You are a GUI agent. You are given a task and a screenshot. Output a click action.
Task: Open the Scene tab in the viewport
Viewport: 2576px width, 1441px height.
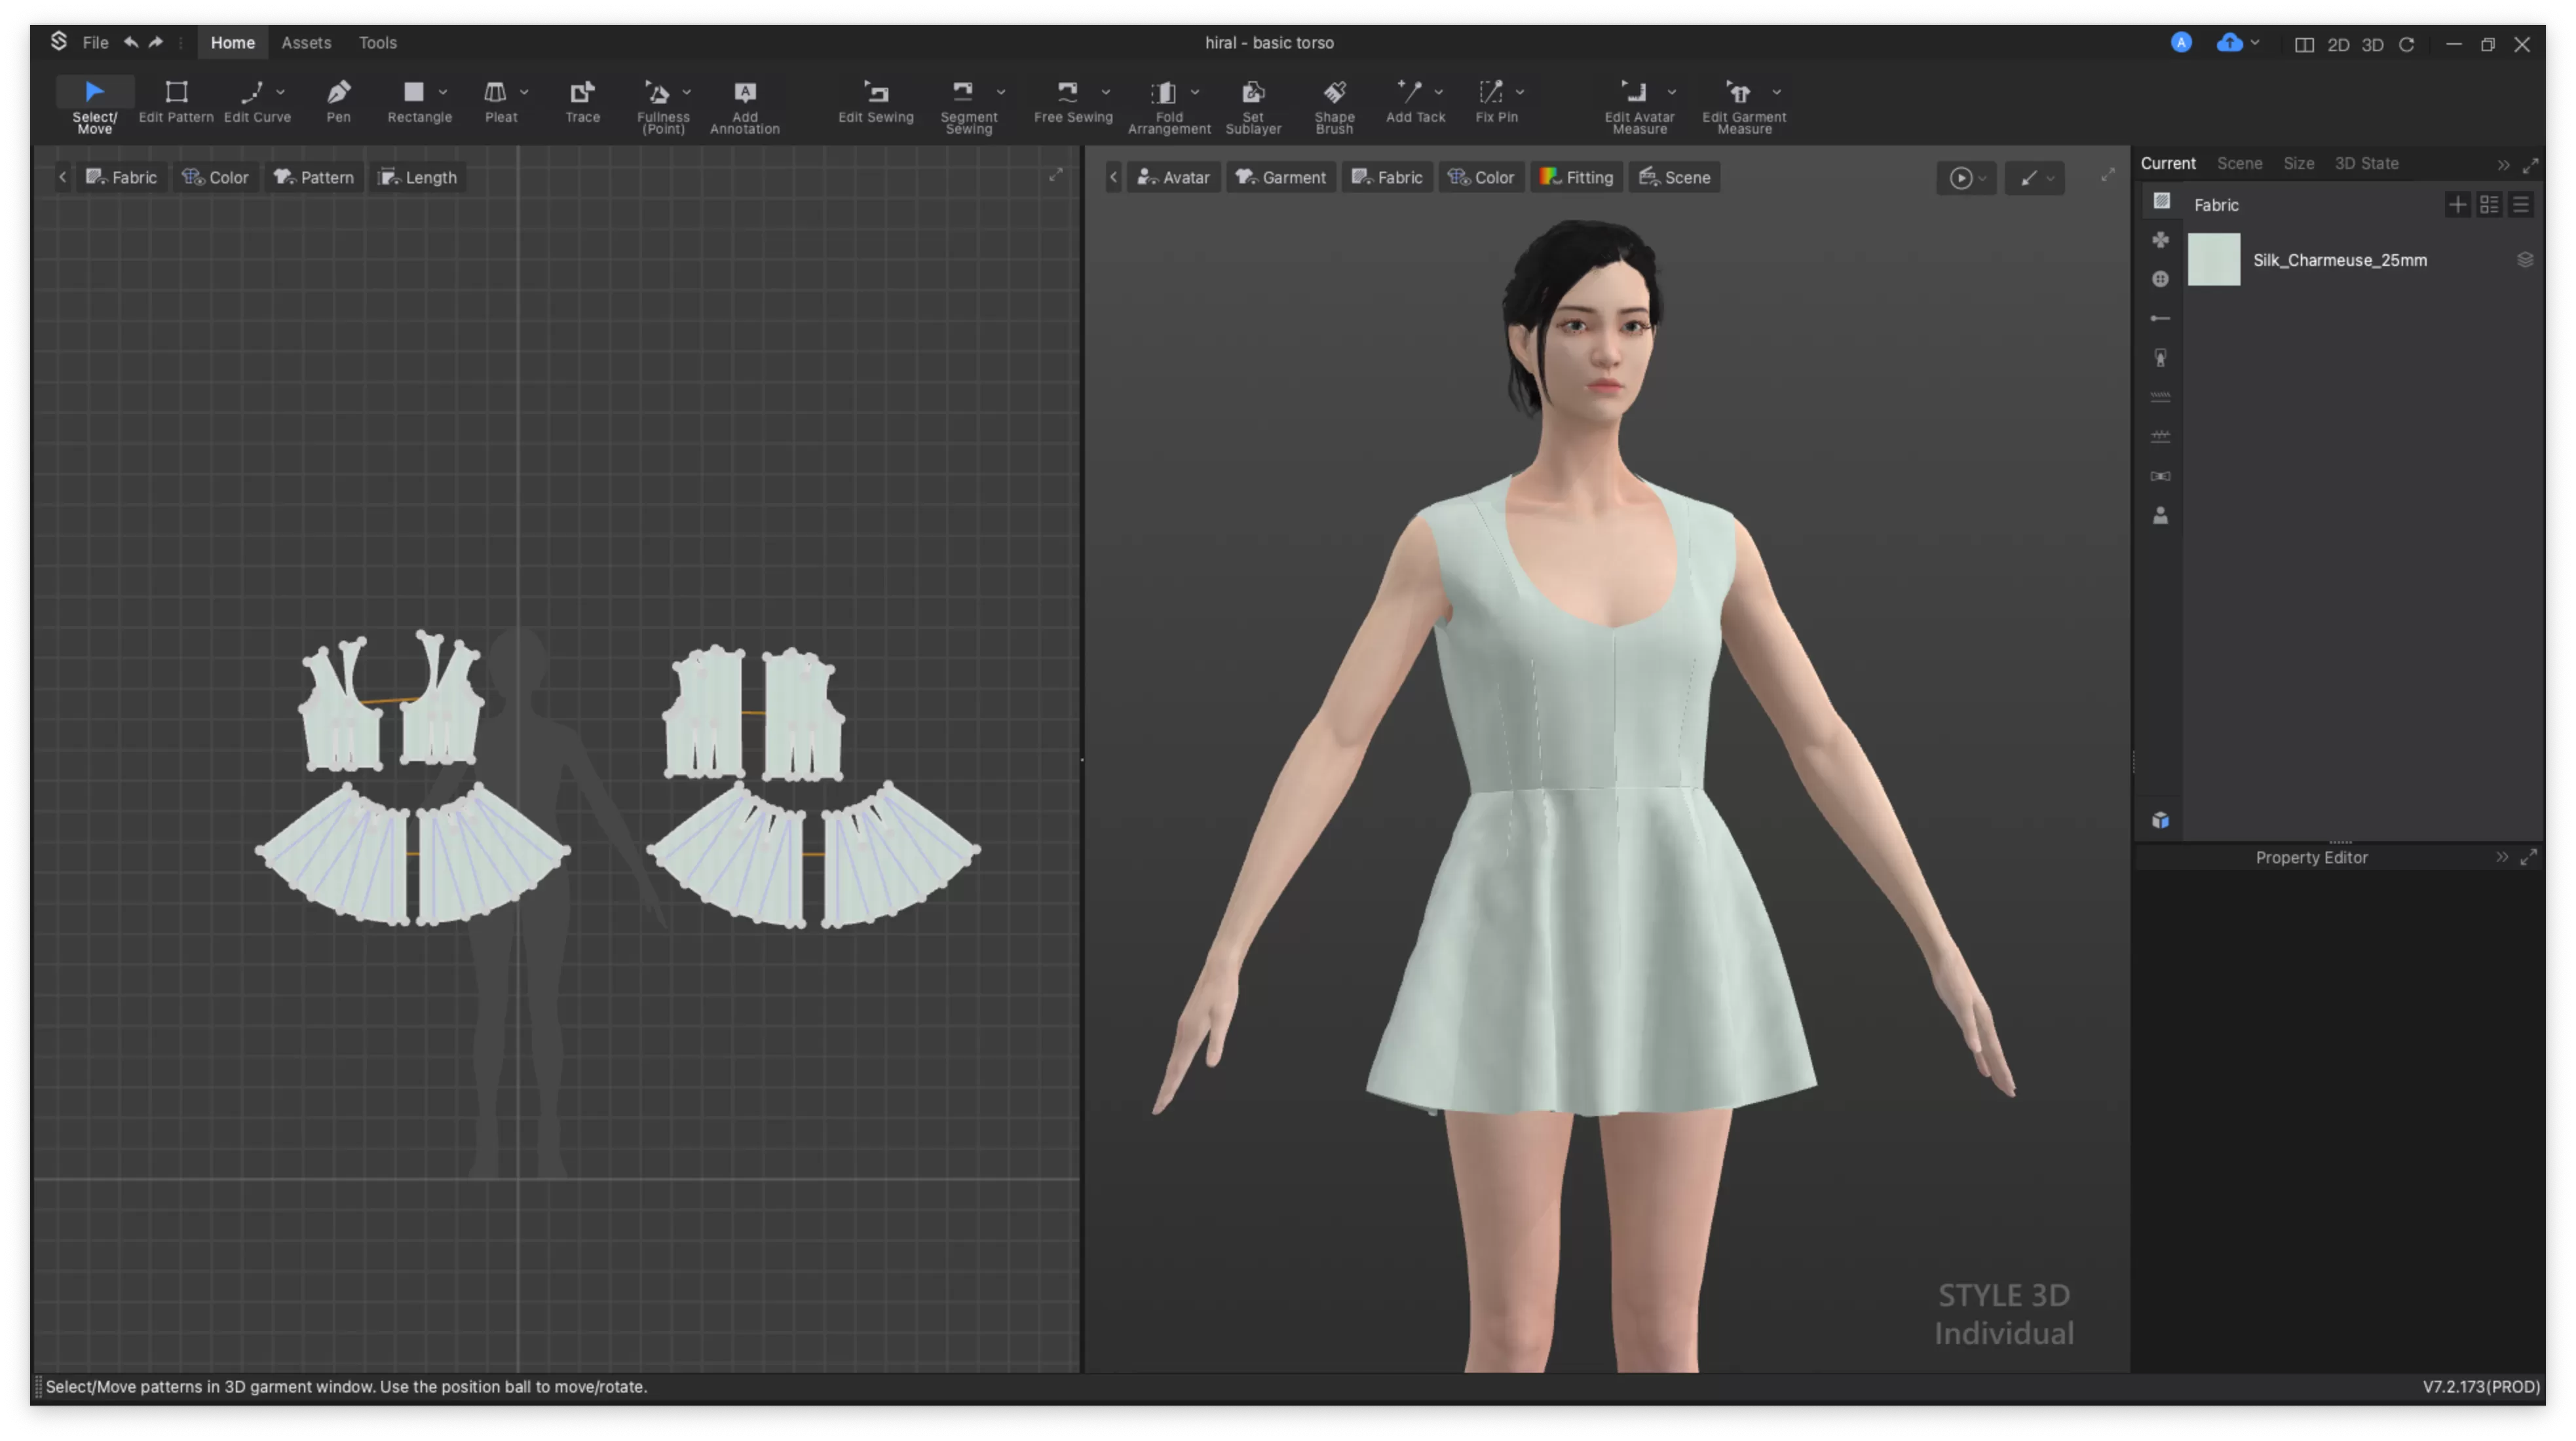[x=1674, y=177]
